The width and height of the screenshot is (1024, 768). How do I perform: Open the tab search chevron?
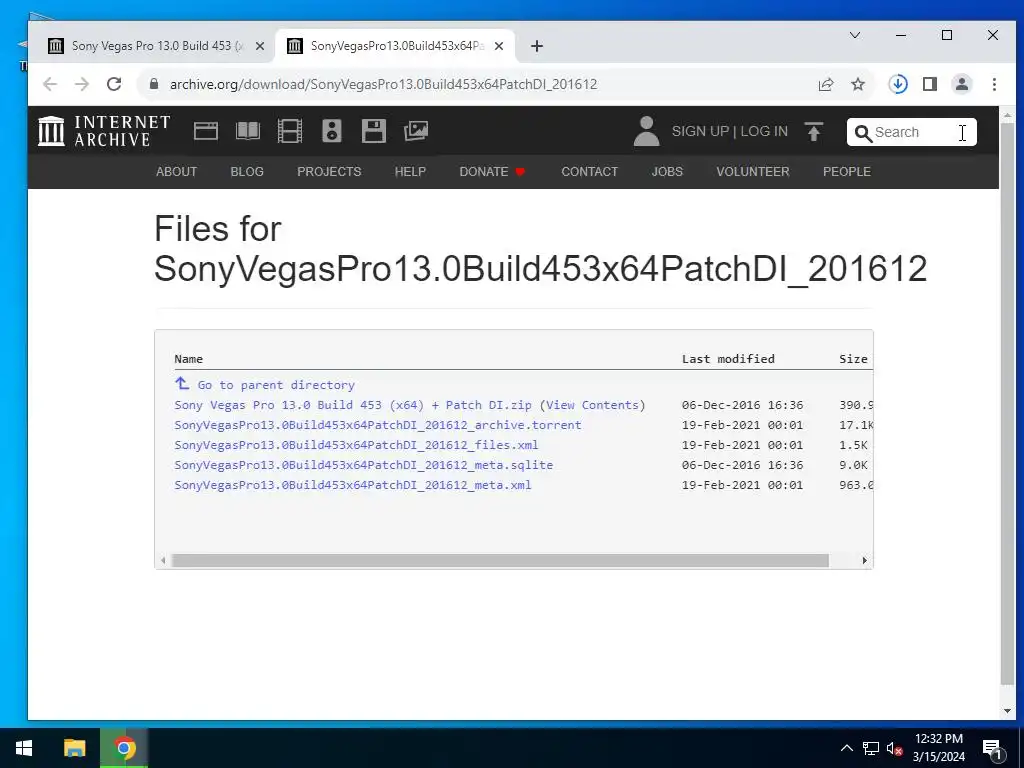tap(855, 35)
